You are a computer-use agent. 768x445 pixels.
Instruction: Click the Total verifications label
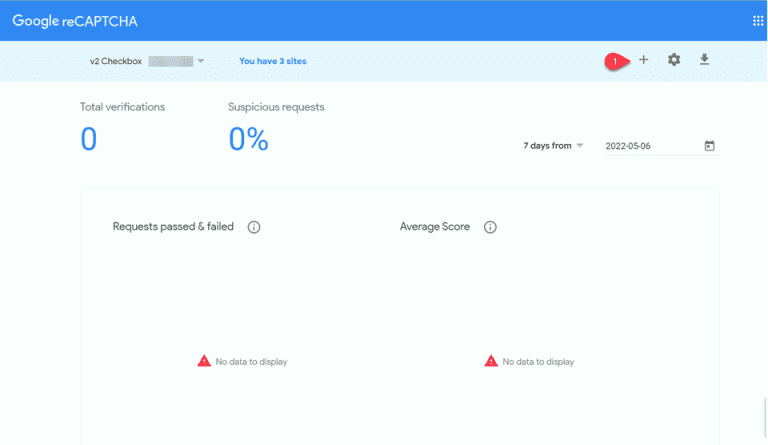[x=122, y=107]
